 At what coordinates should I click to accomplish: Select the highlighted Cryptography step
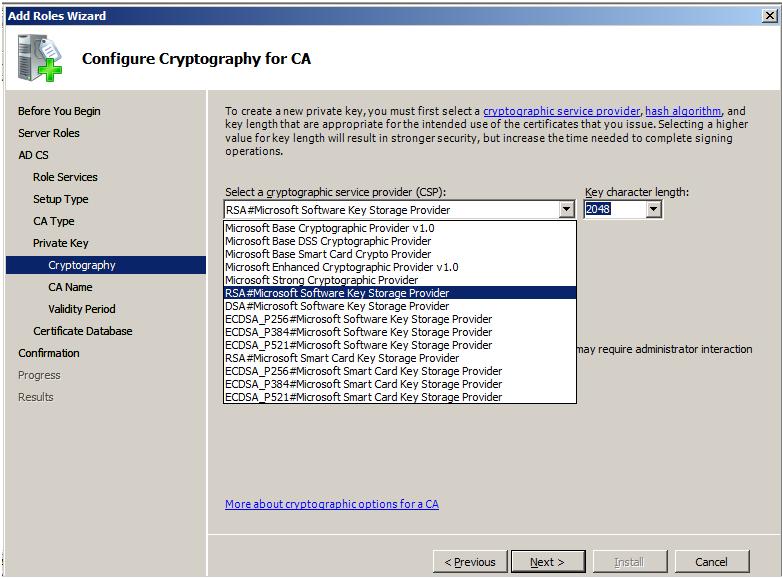pyautogui.click(x=106, y=265)
